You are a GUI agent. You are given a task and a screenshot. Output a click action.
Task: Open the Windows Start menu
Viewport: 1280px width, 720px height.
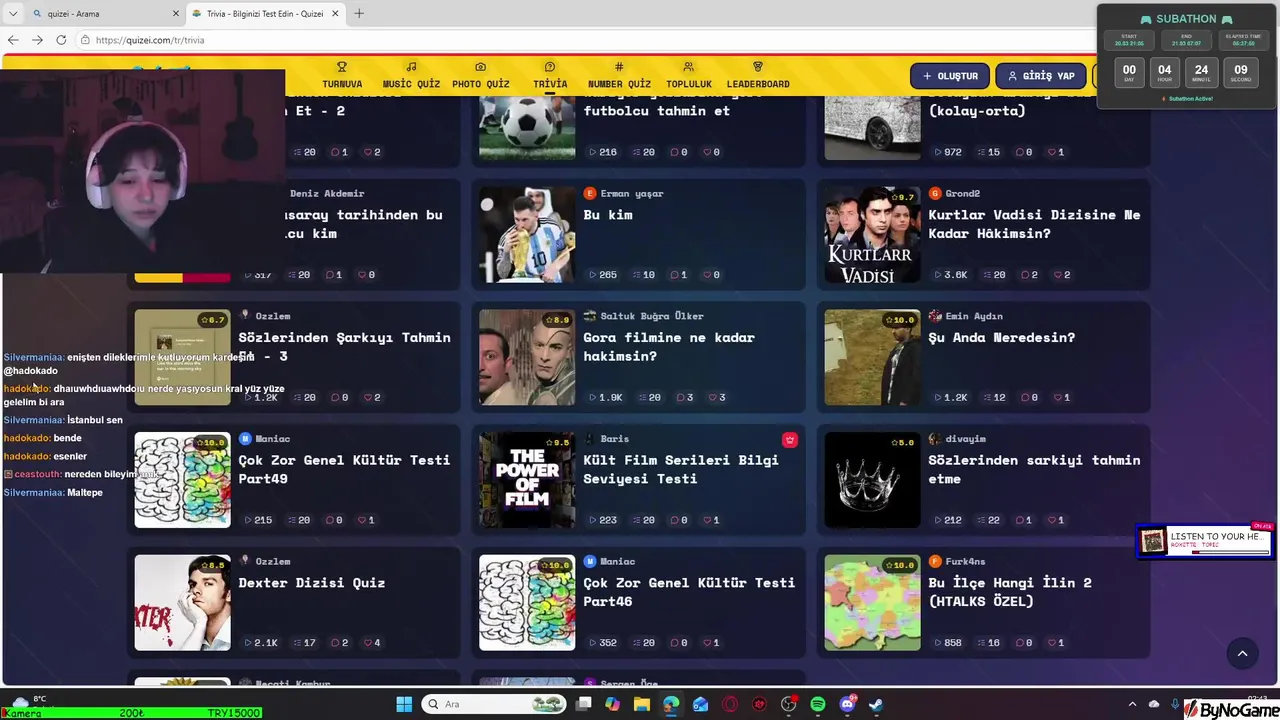[x=404, y=704]
